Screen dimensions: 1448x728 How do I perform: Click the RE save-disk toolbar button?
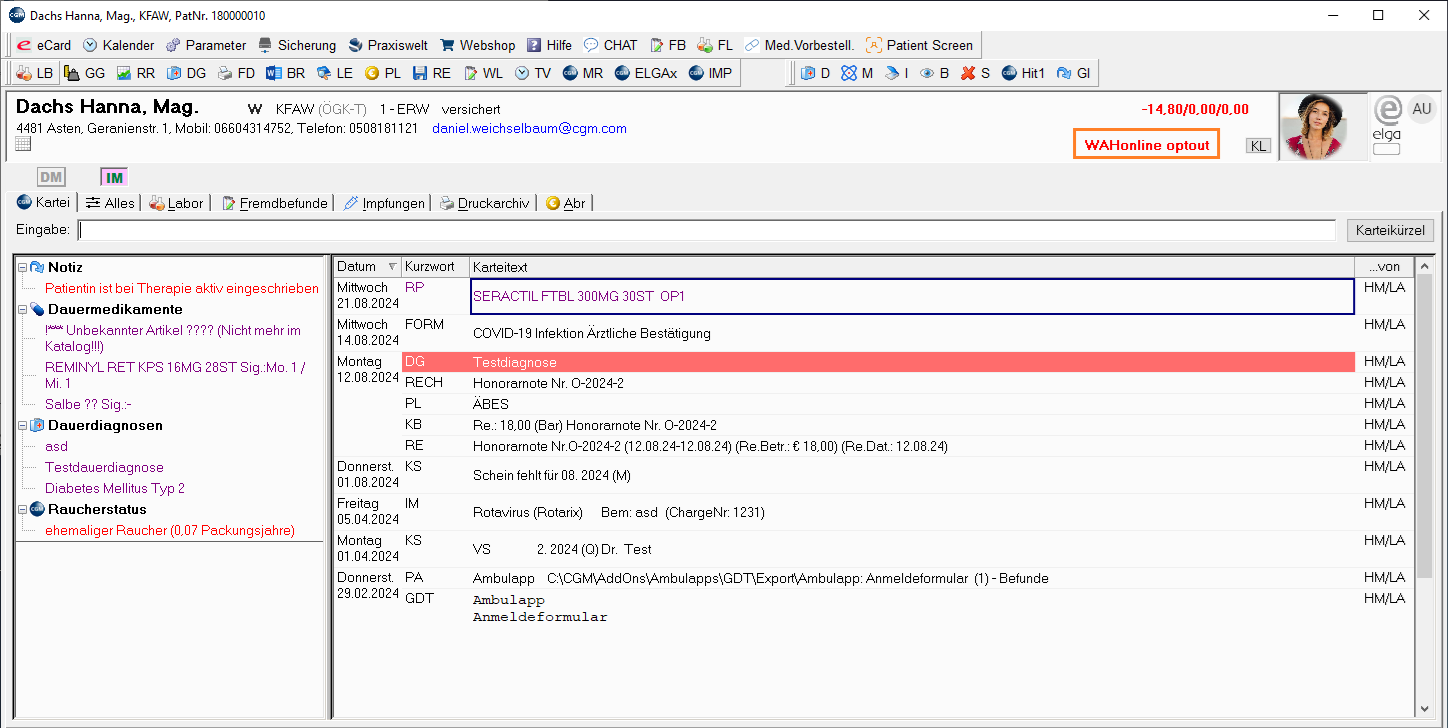click(x=432, y=73)
